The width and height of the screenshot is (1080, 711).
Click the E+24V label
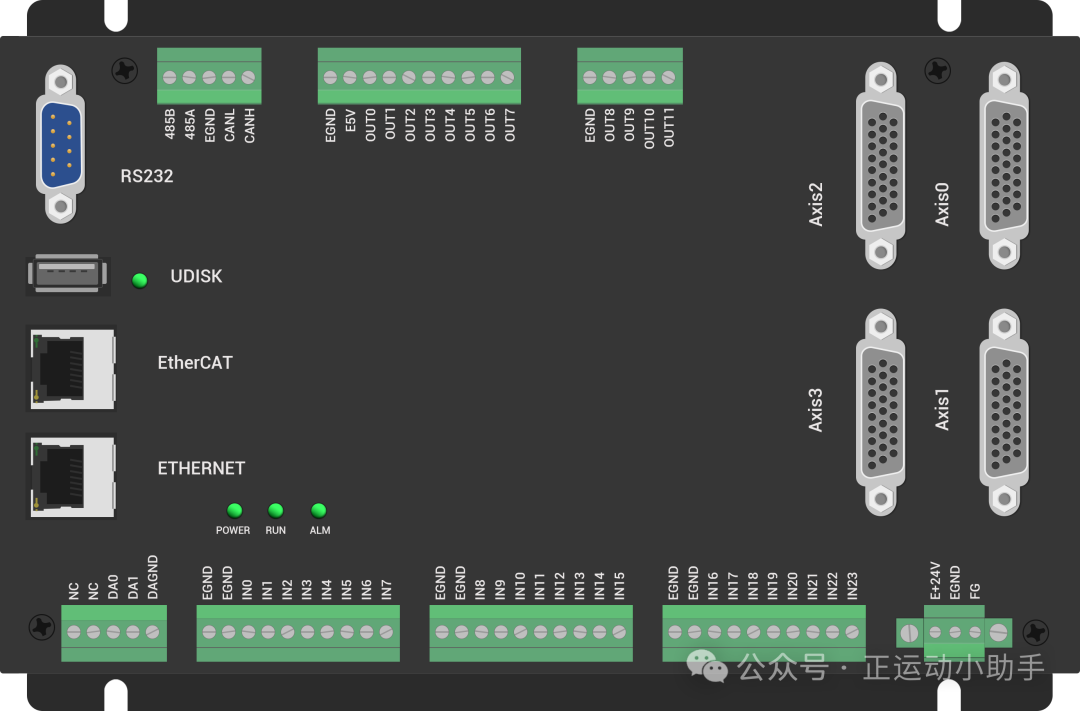pyautogui.click(x=935, y=581)
